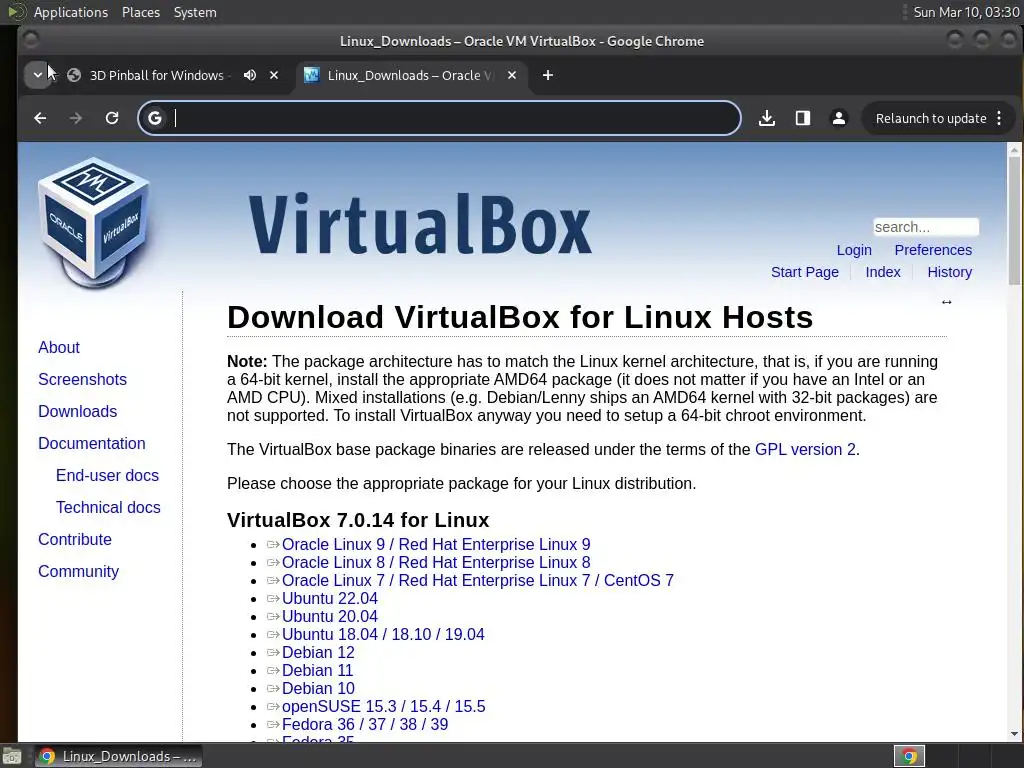This screenshot has width=1024, height=768.
Task: Click external link icon before Debian 12
Action: [273, 652]
